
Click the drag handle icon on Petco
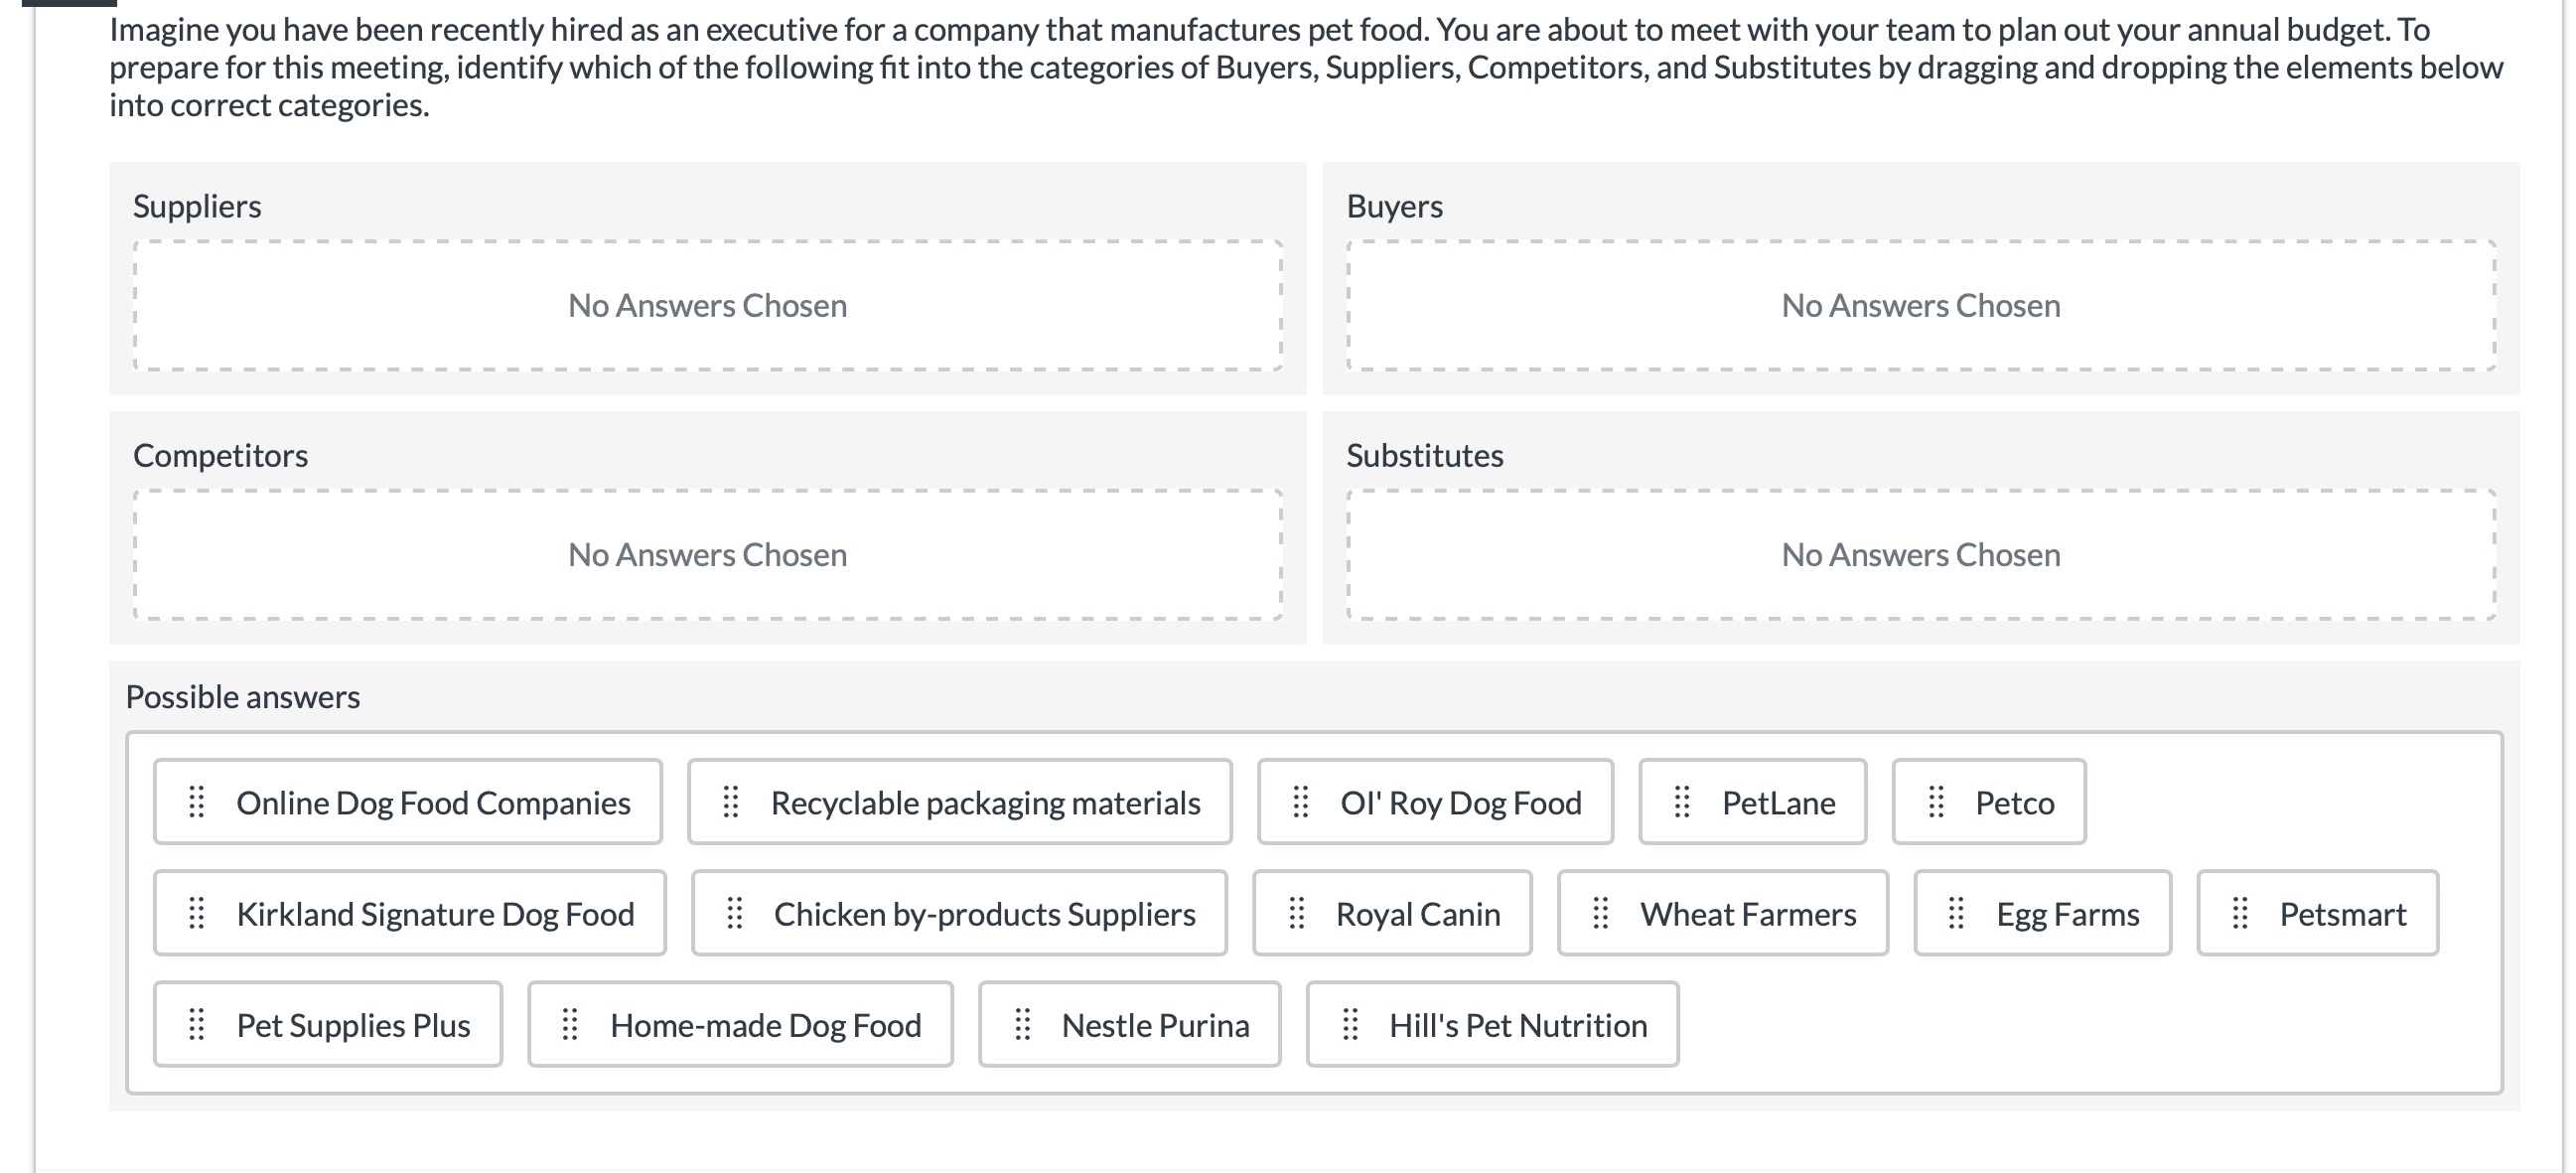click(1936, 802)
